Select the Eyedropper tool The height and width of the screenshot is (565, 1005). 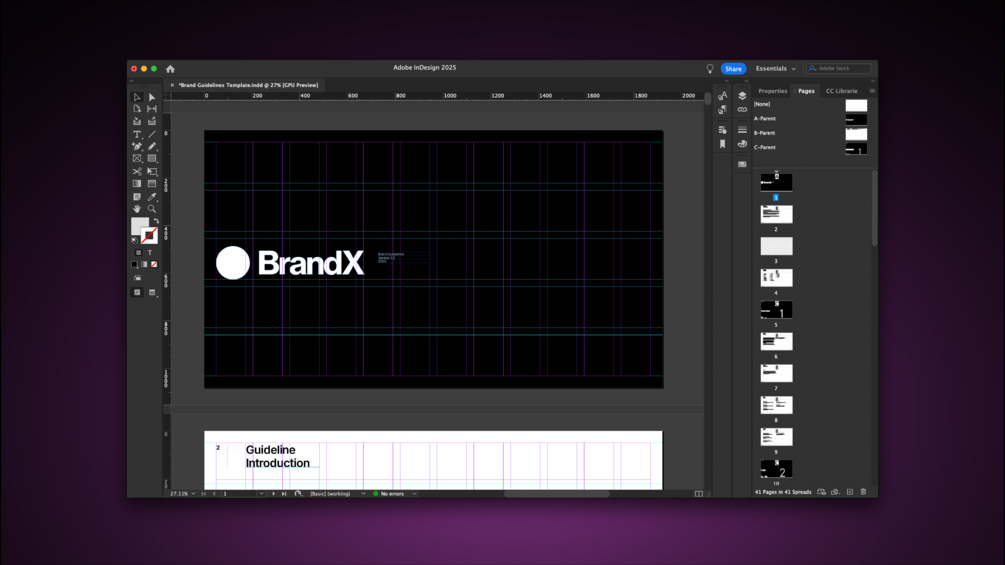click(x=152, y=197)
